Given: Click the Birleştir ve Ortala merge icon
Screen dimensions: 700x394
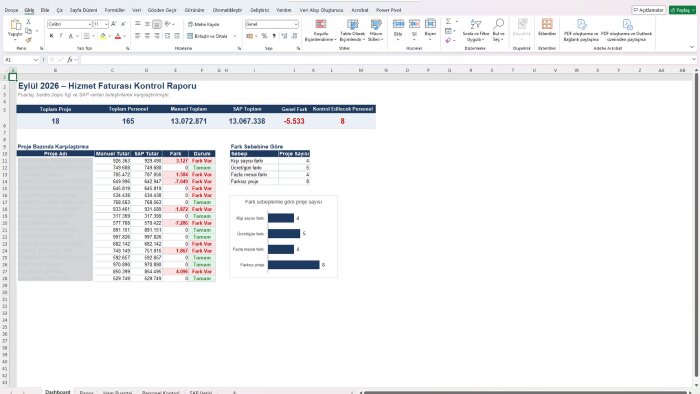Looking at the screenshot, I should tap(190, 36).
